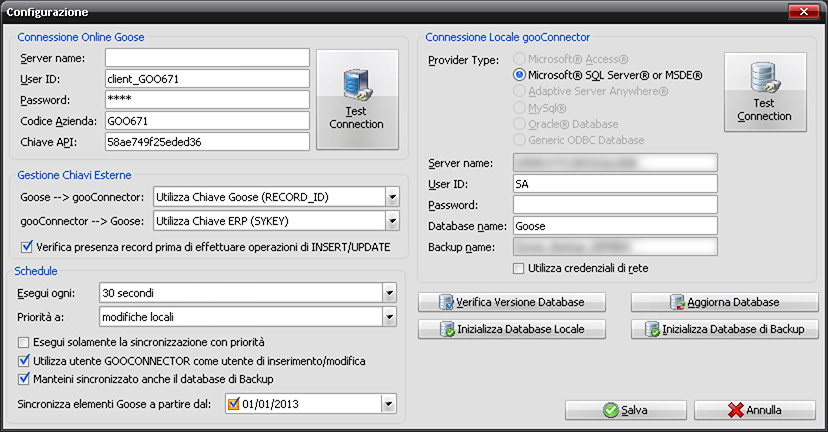Click the red X icon on Annulla

coord(735,410)
